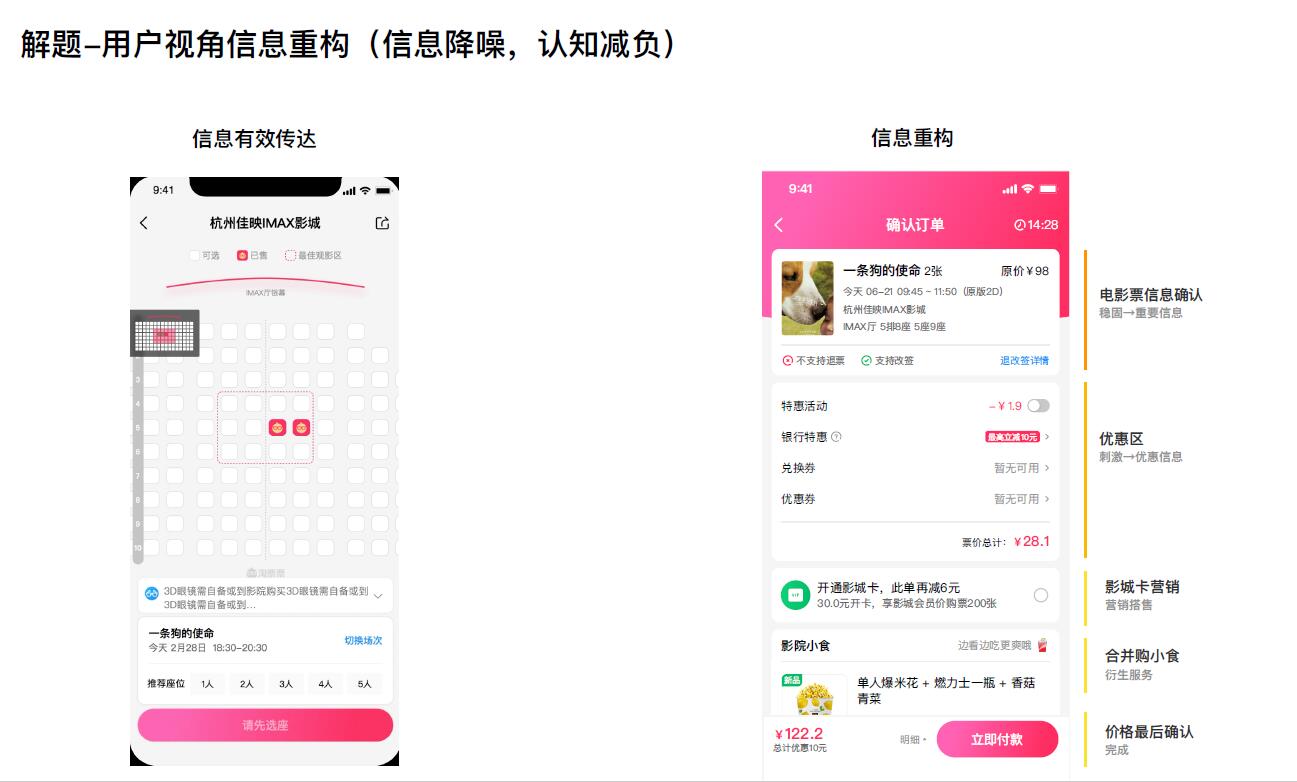Choose 3人 recommended seats option

(286, 684)
